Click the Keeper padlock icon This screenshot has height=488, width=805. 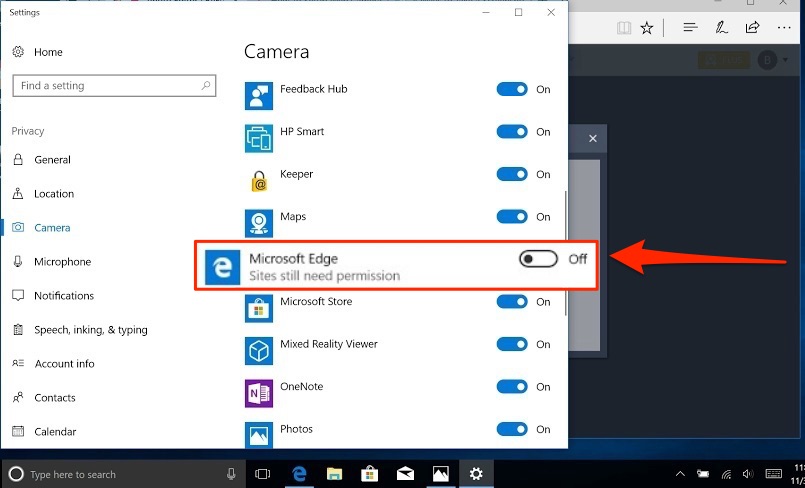click(259, 181)
